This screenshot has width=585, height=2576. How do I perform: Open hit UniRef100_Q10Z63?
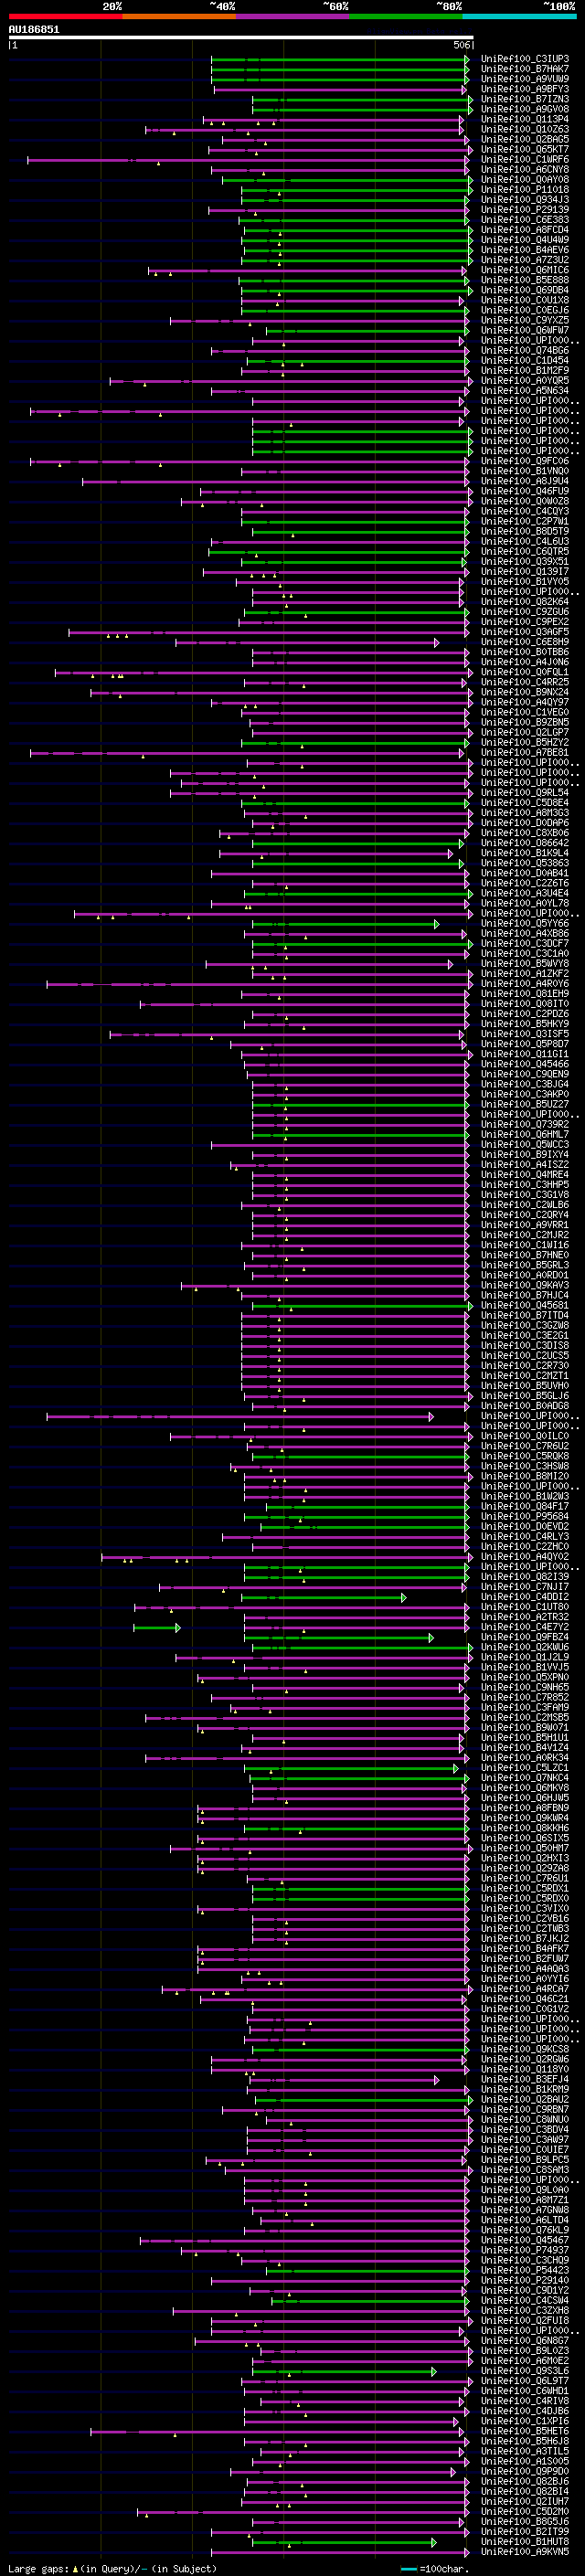524,130
